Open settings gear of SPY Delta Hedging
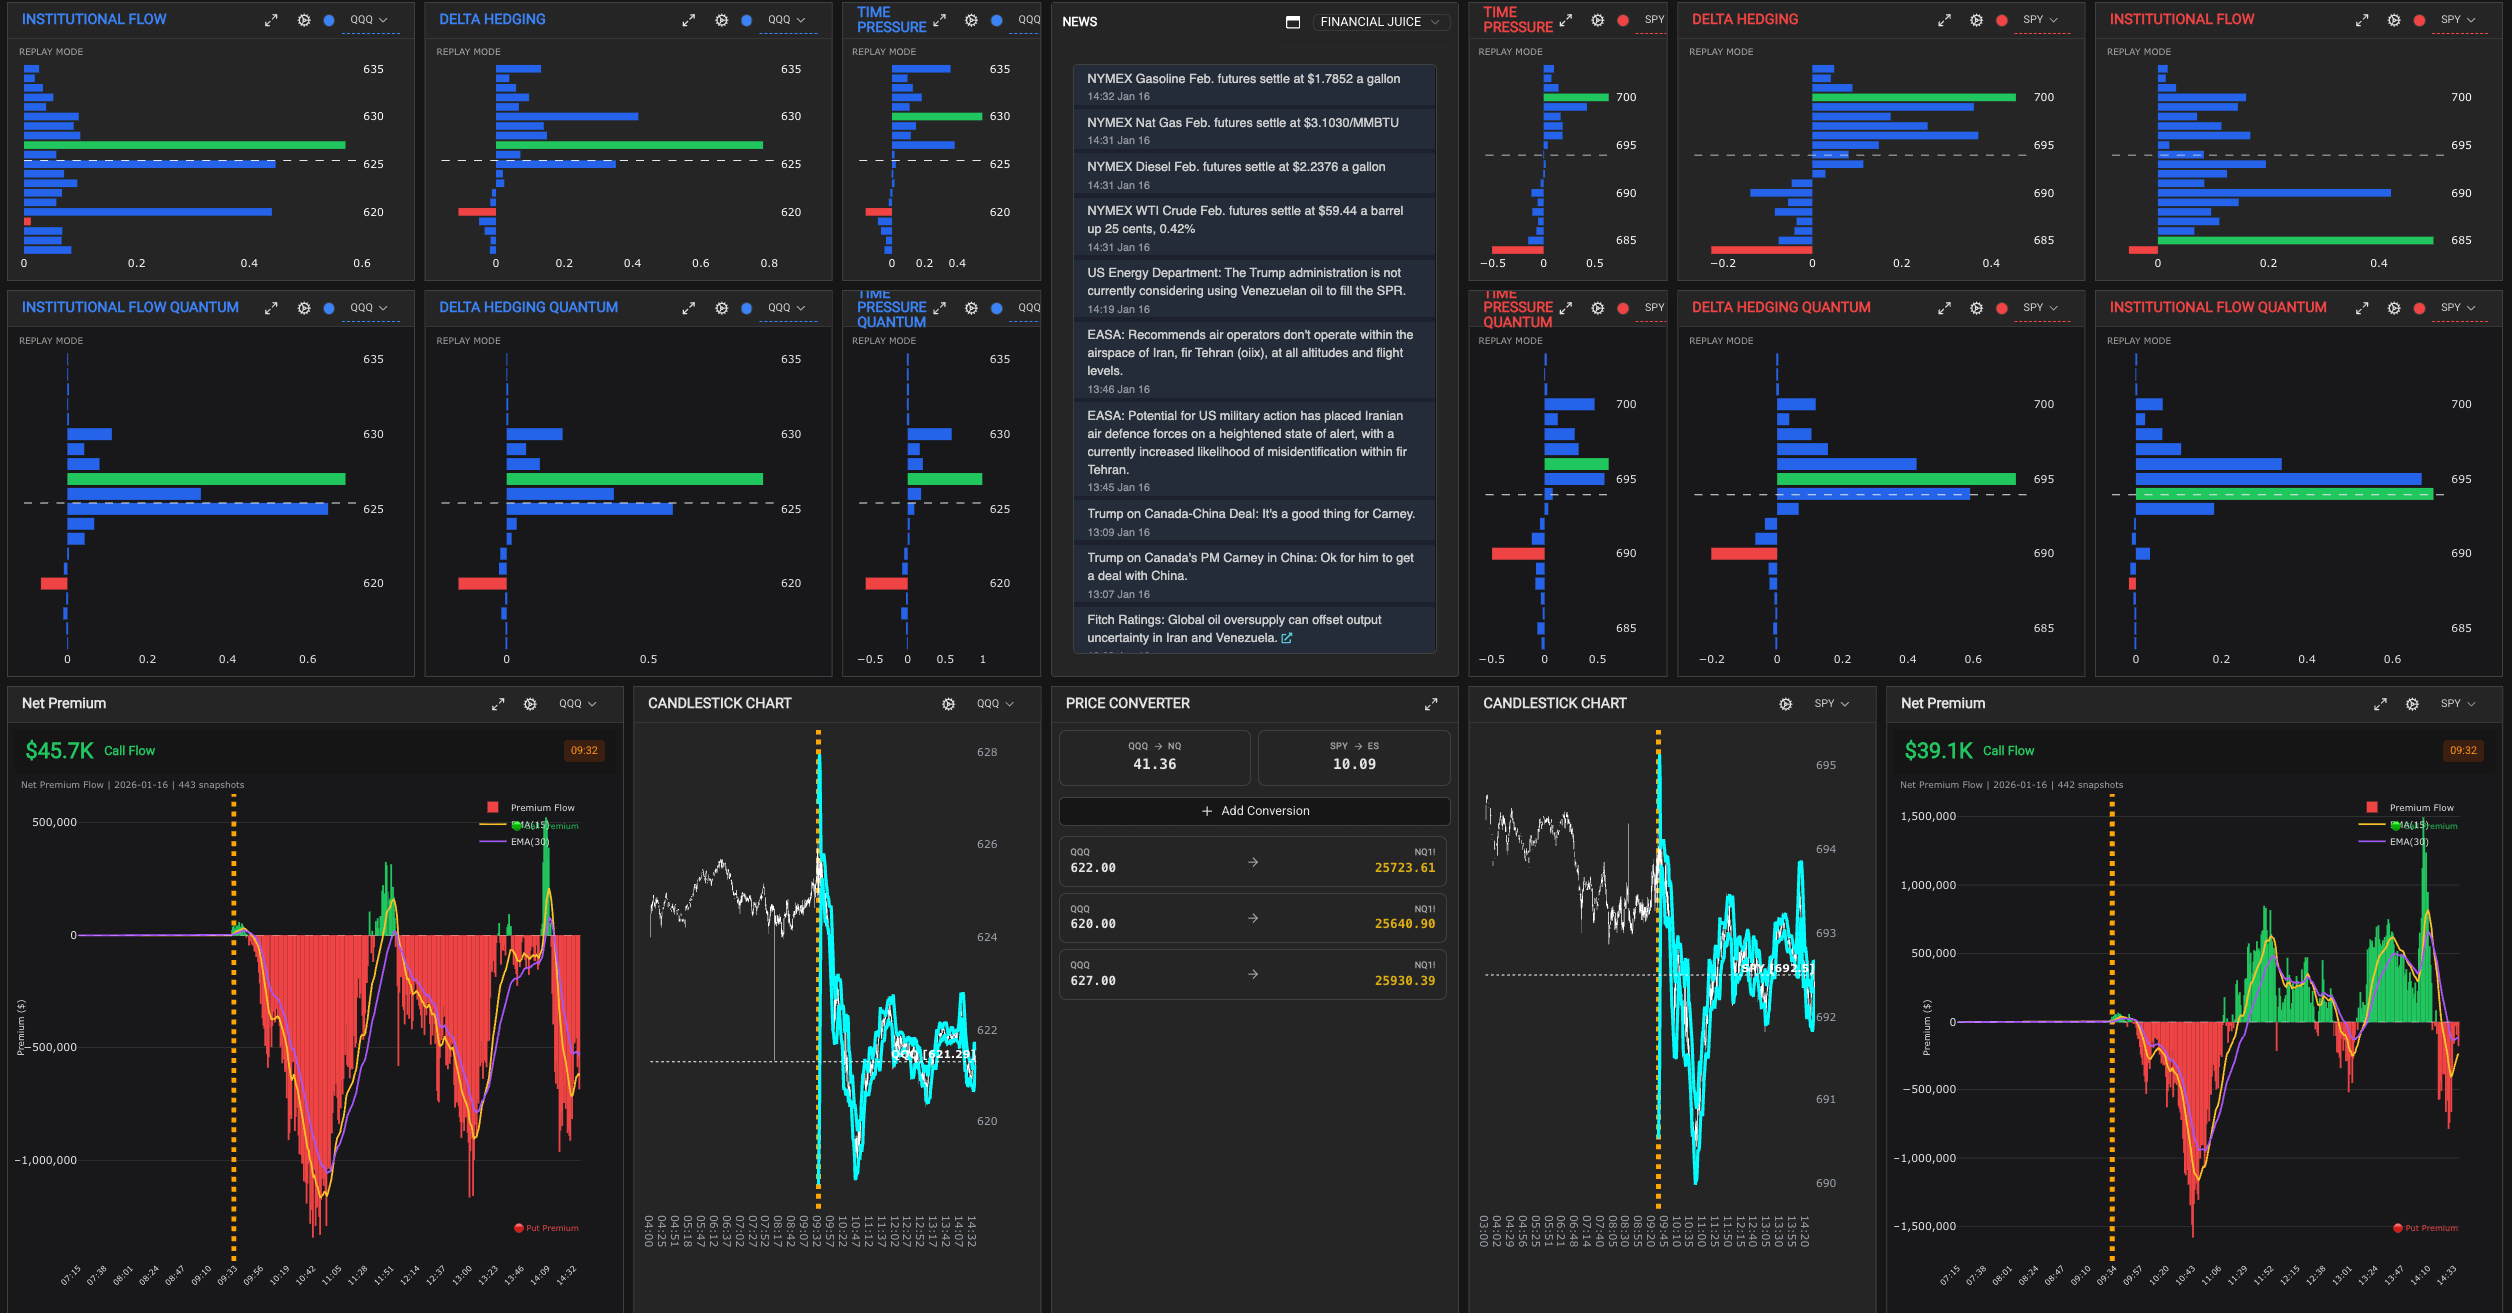Image resolution: width=2512 pixels, height=1313 pixels. 1976,20
